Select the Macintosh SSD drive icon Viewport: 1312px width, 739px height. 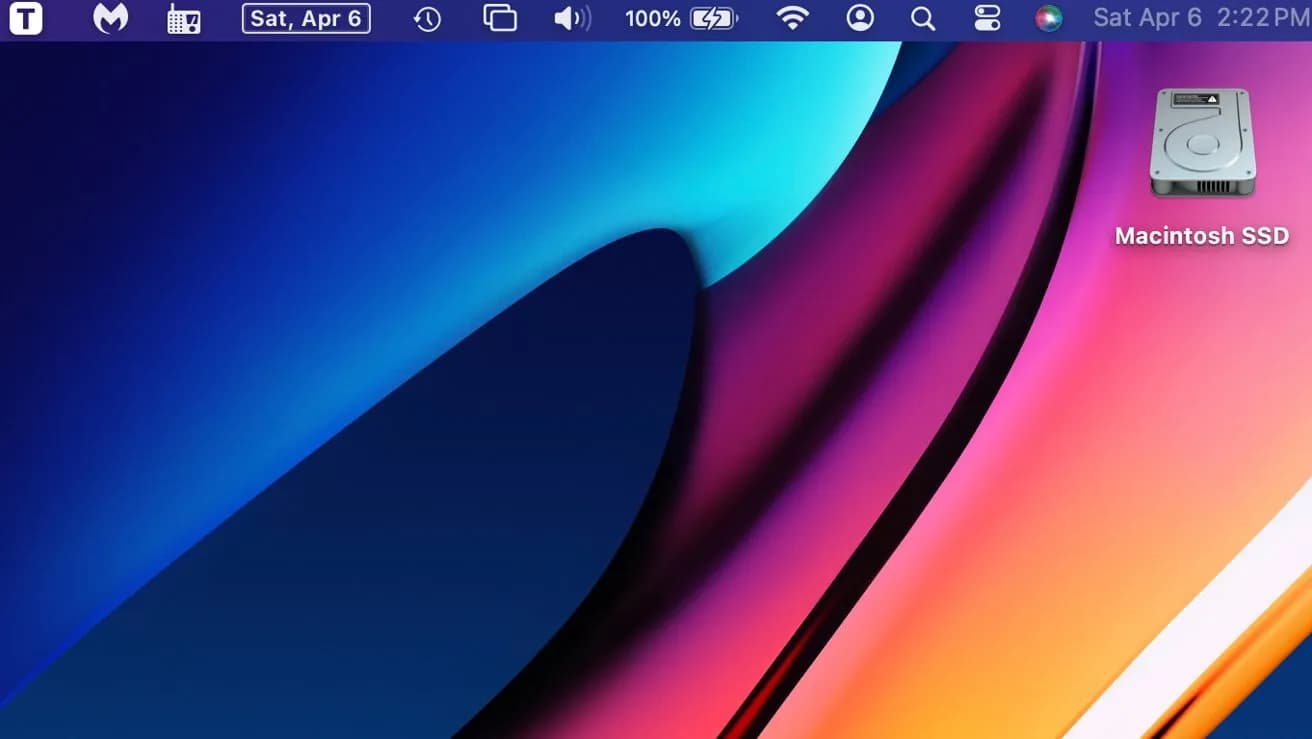click(x=1201, y=143)
